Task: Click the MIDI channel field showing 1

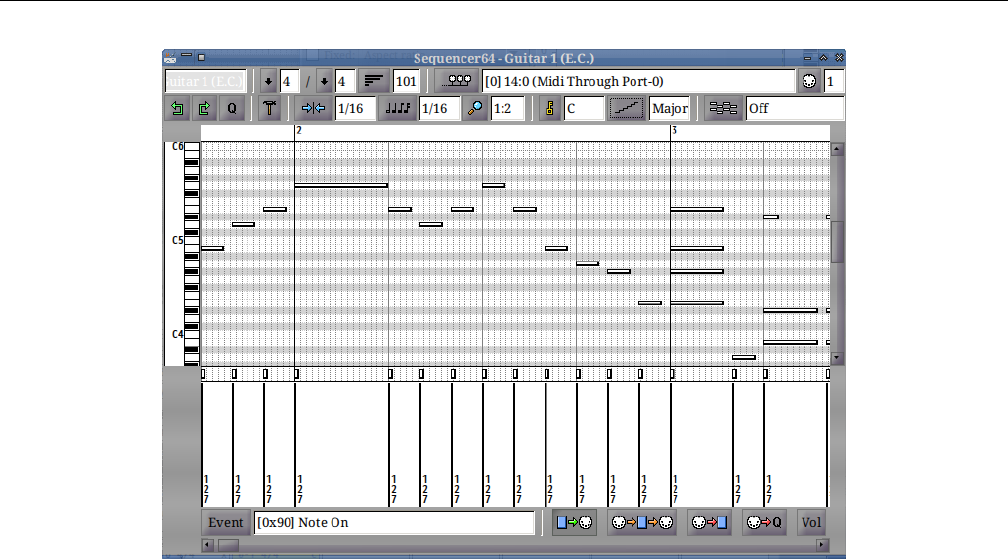Action: click(x=834, y=82)
